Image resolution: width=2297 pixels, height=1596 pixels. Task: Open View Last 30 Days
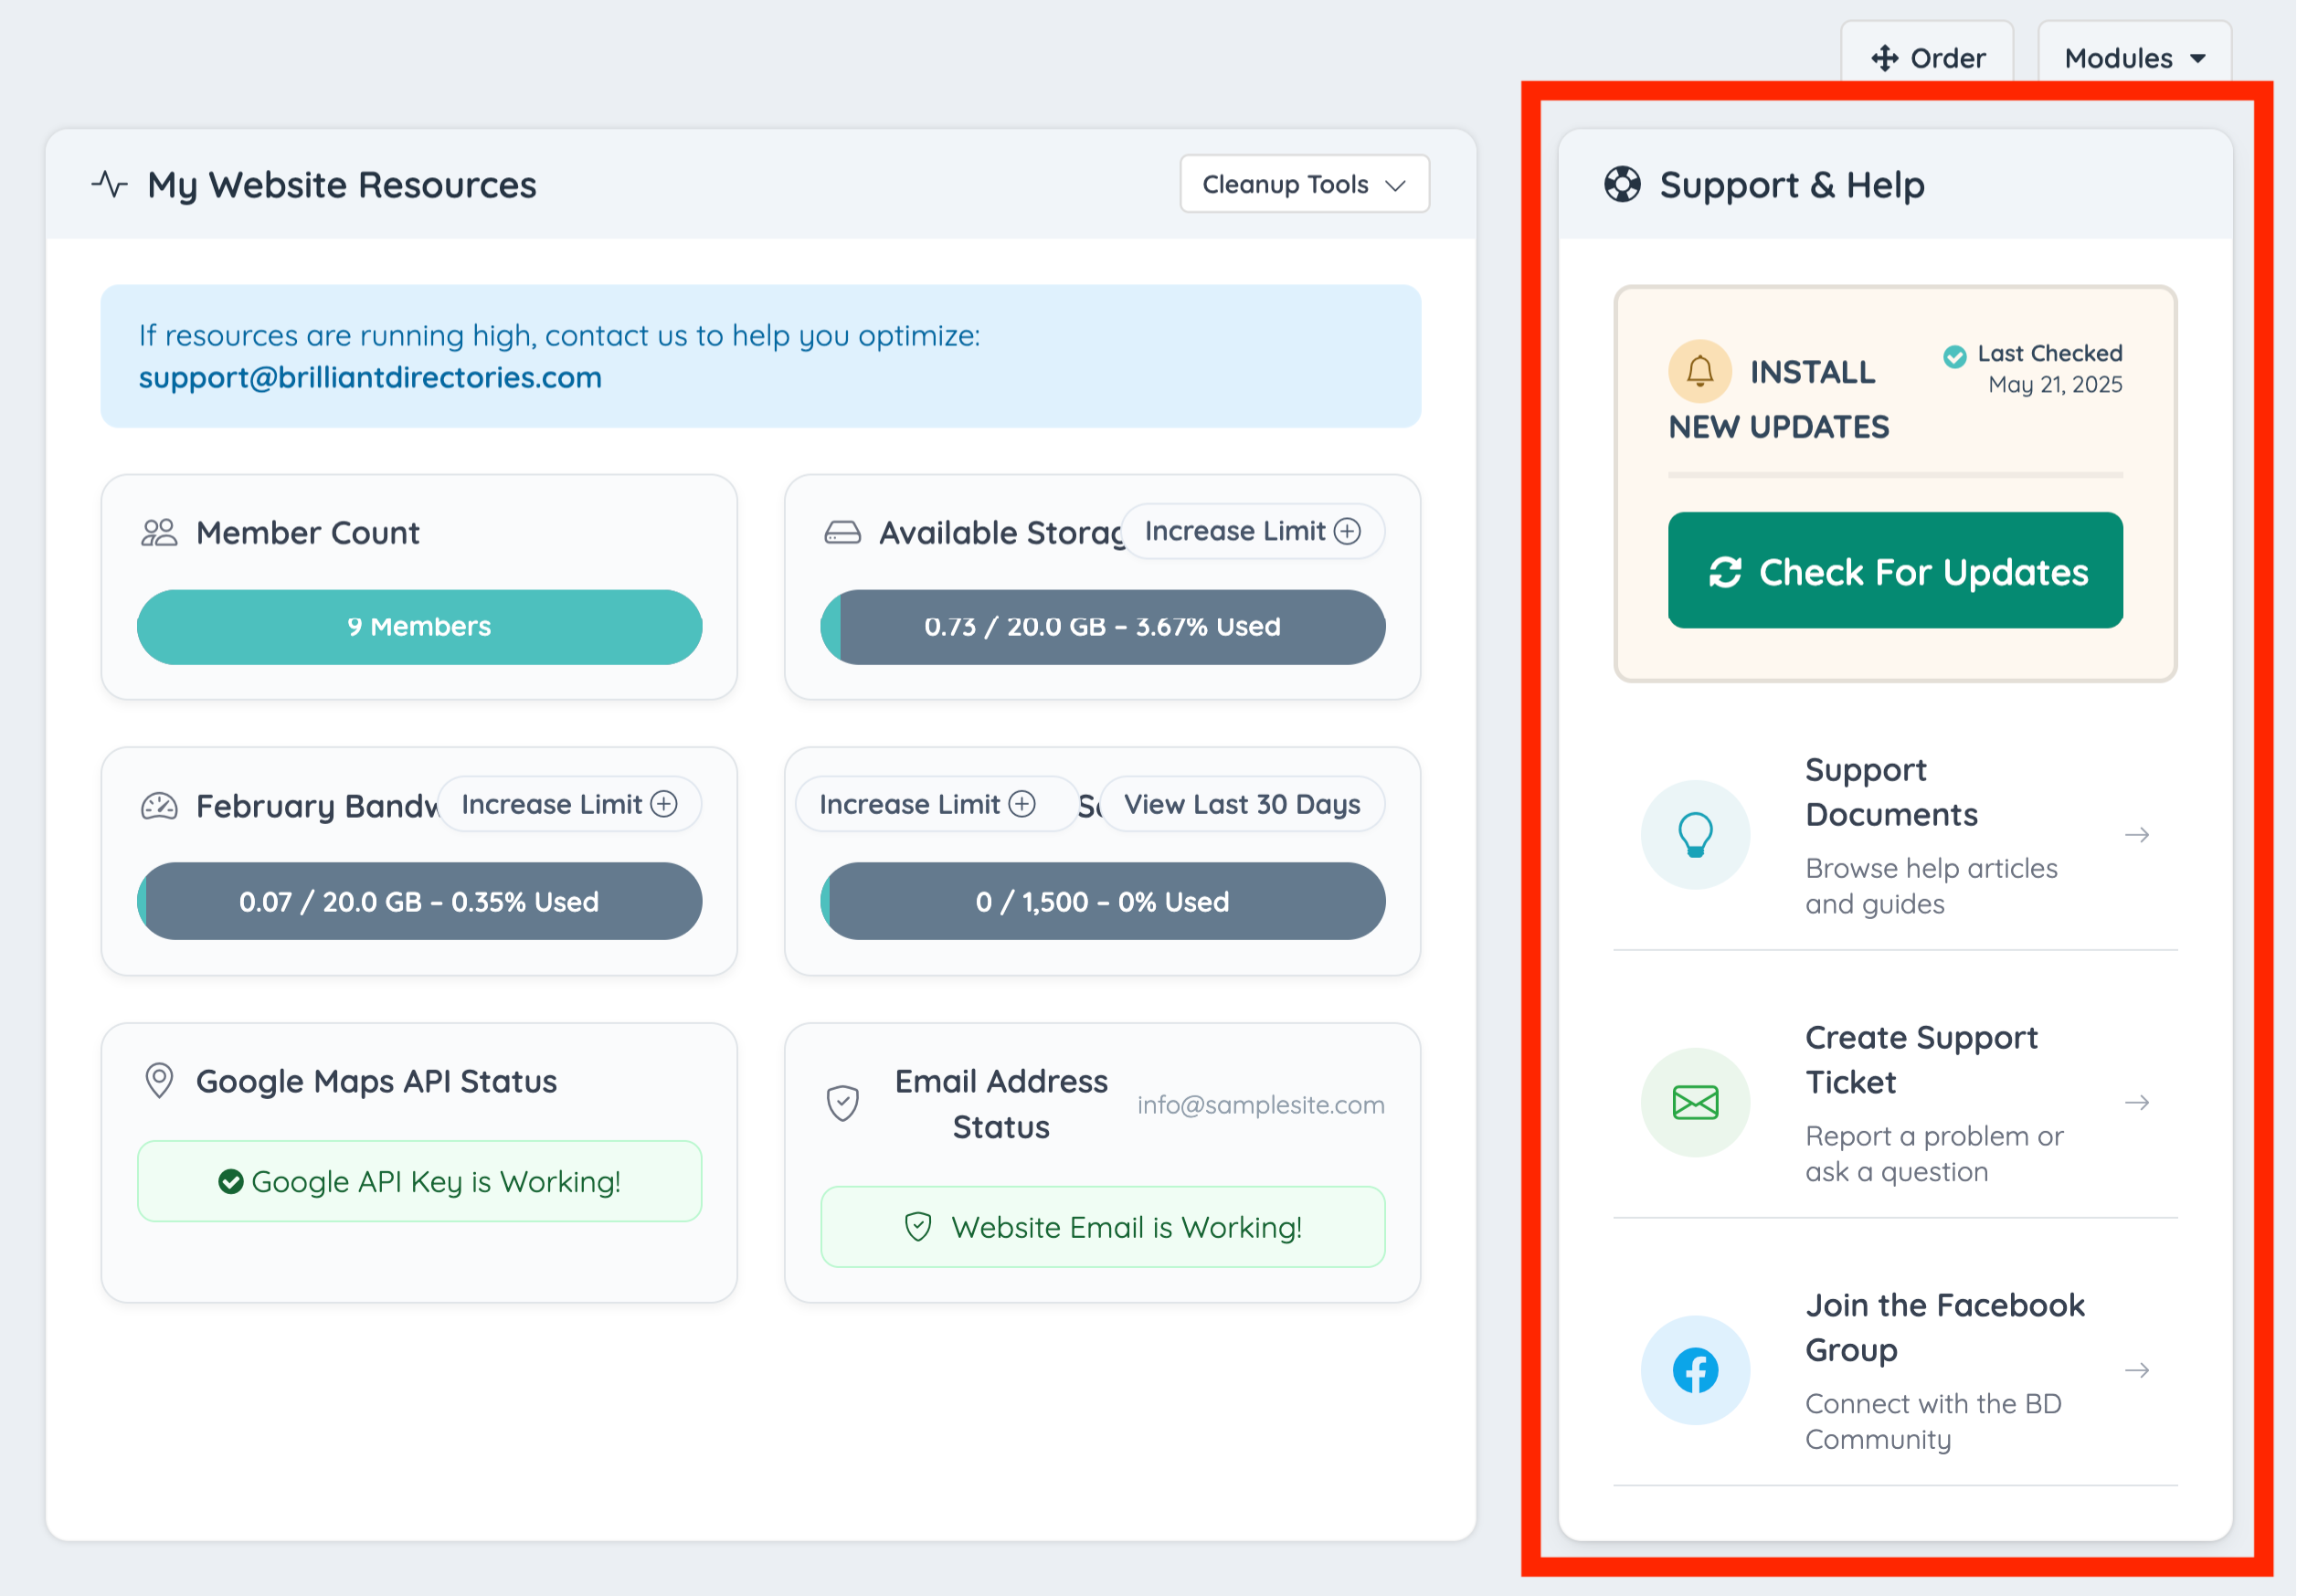click(1241, 804)
